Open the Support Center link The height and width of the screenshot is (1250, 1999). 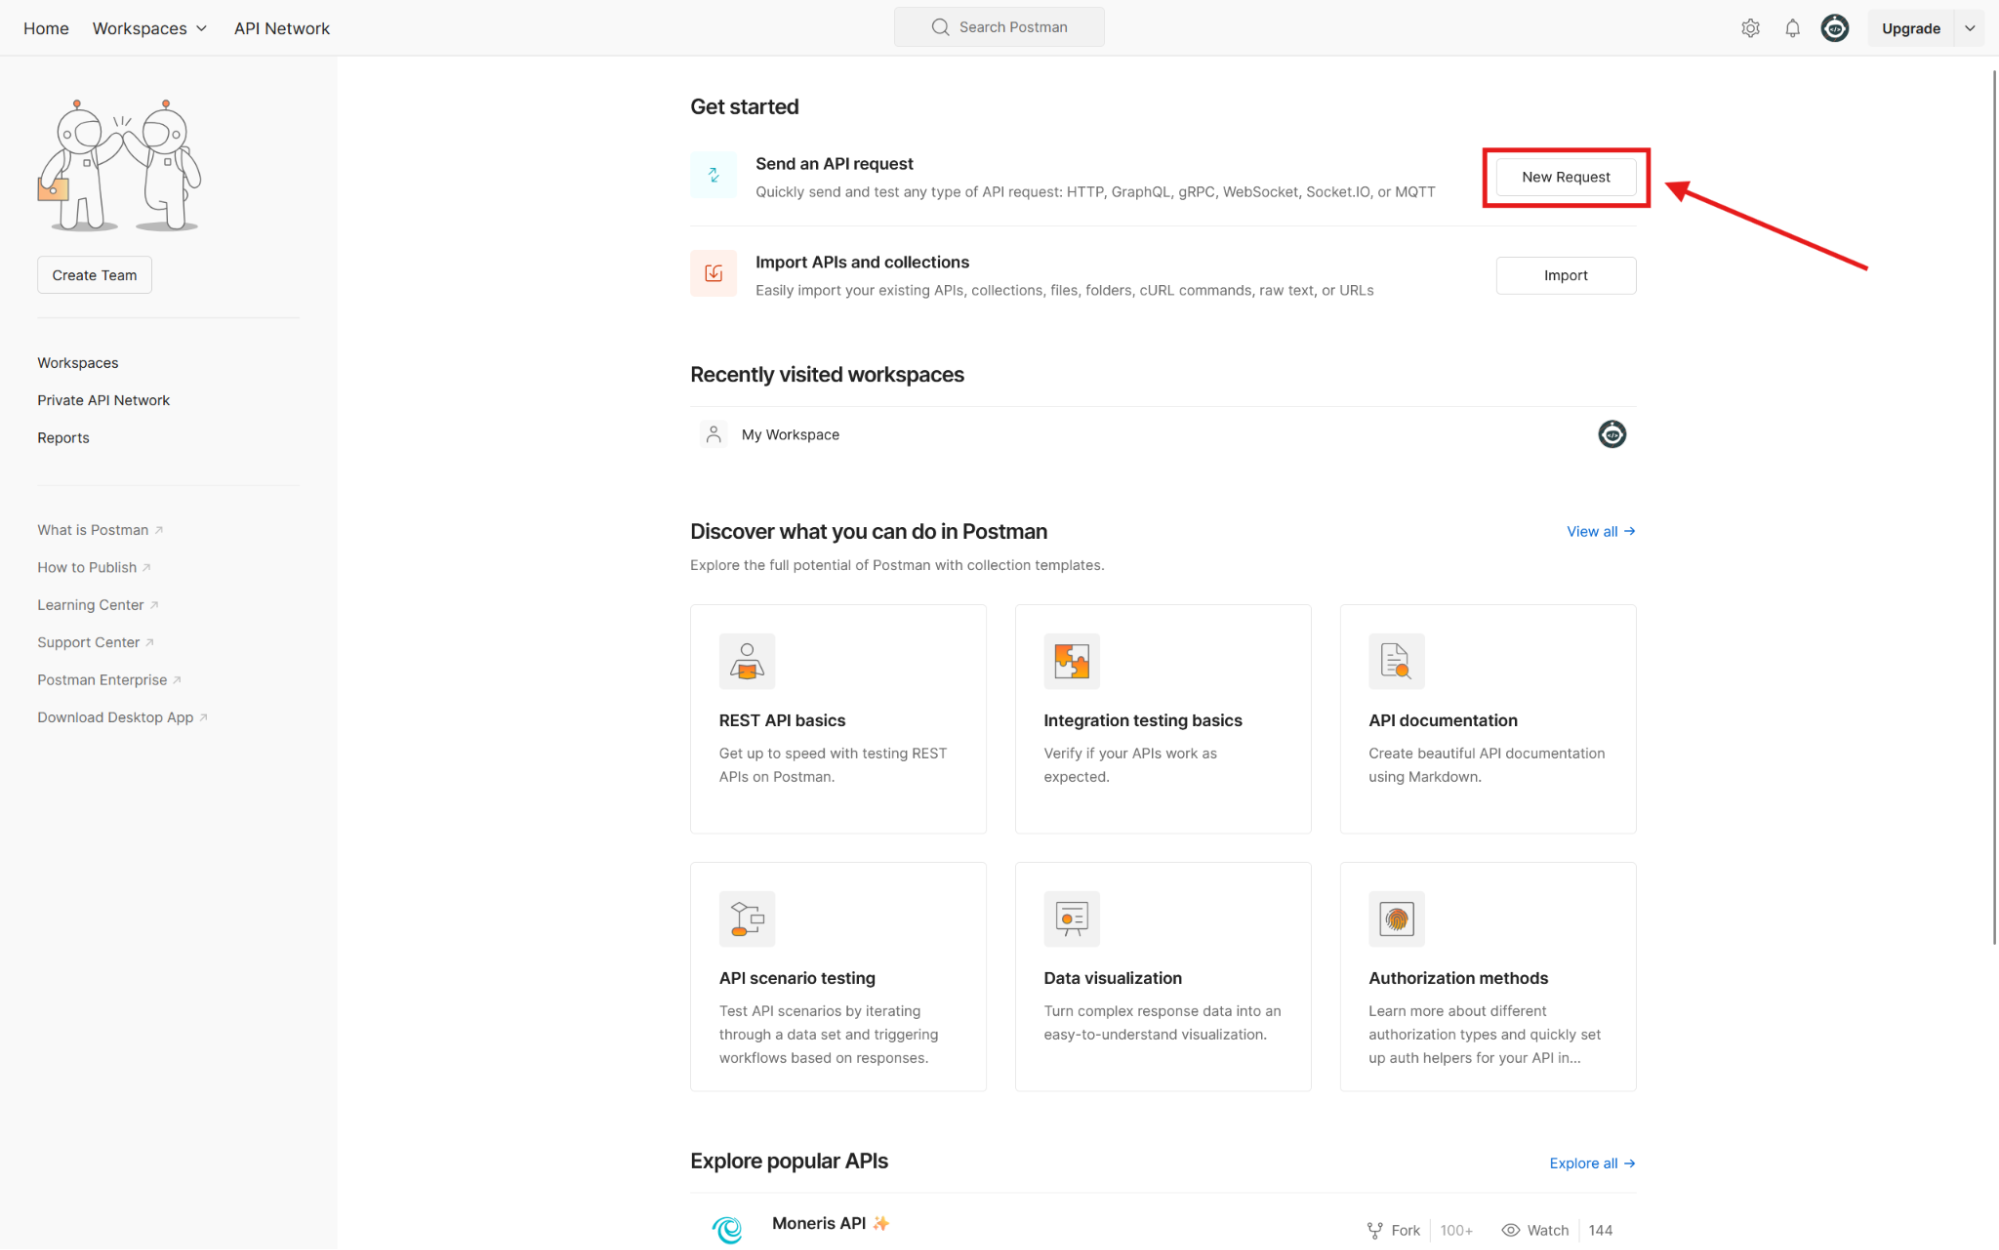[96, 642]
